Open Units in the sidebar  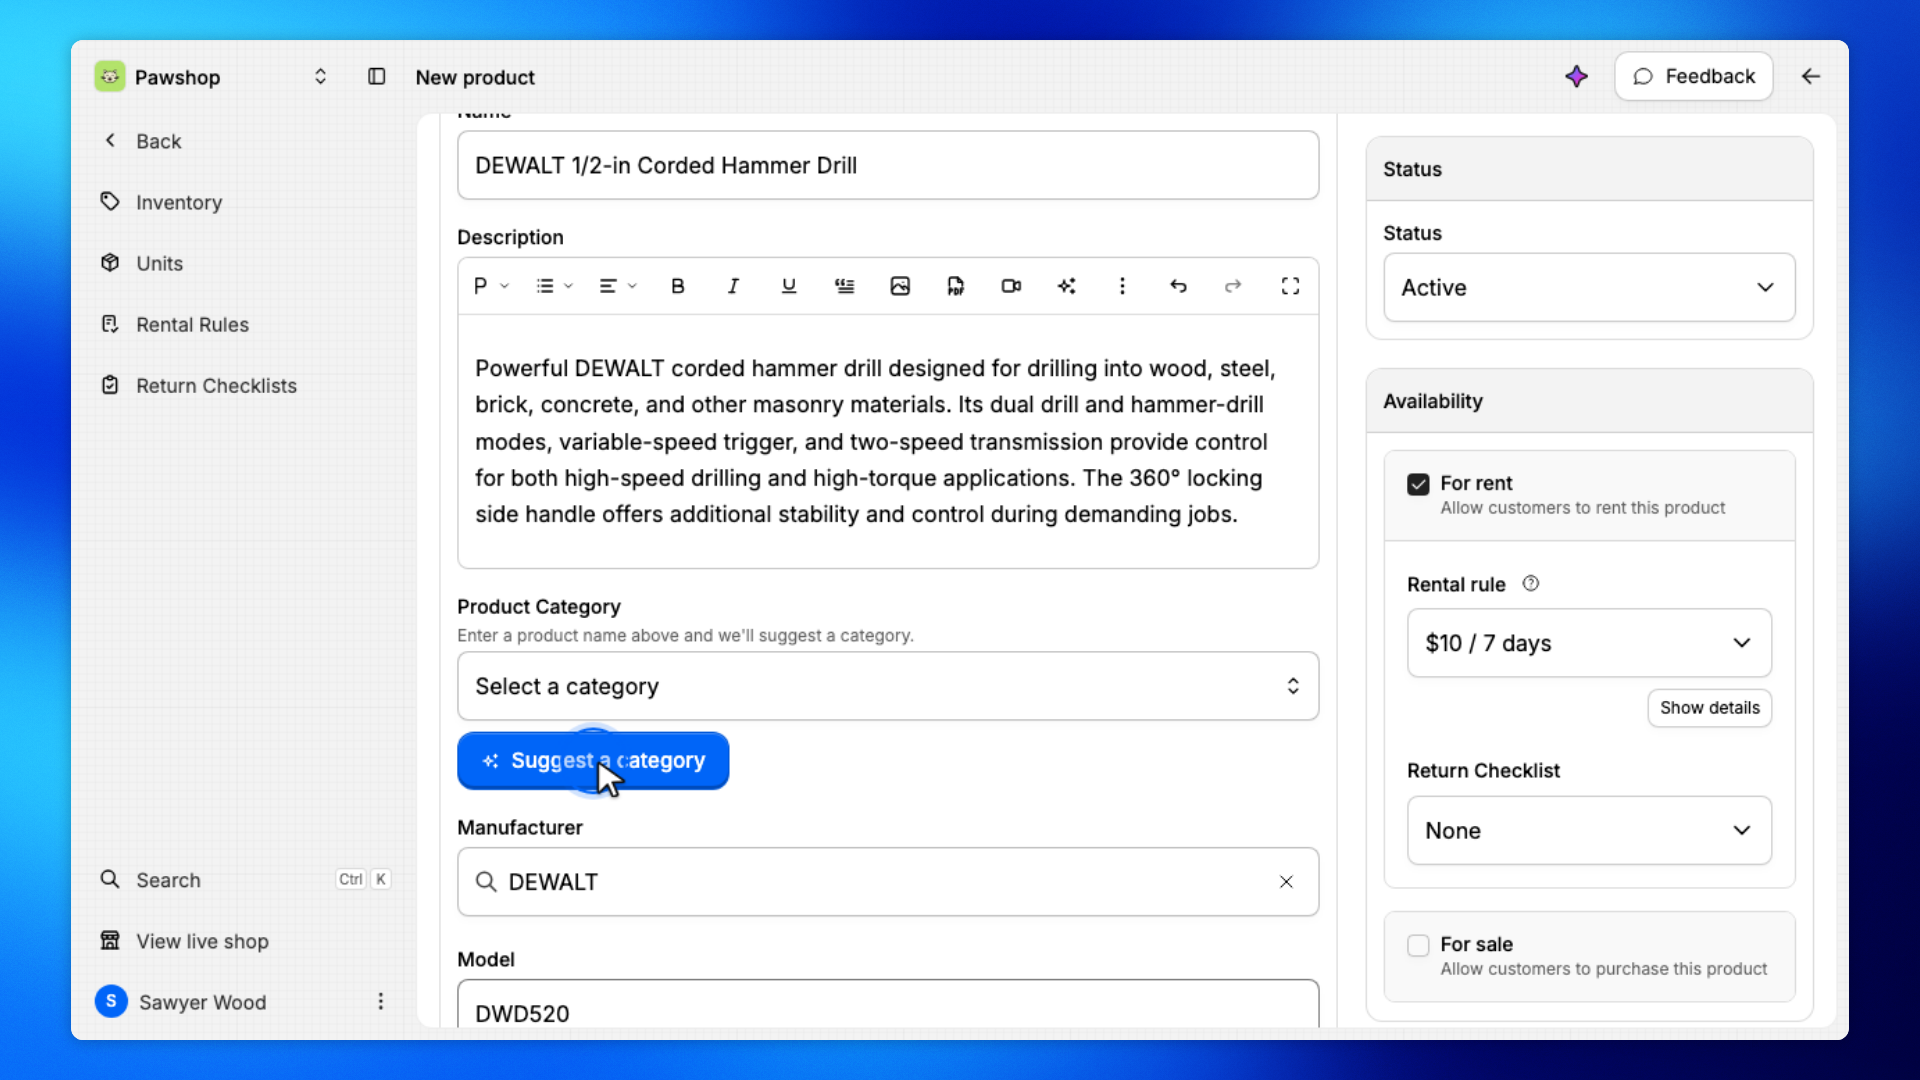coord(141,263)
